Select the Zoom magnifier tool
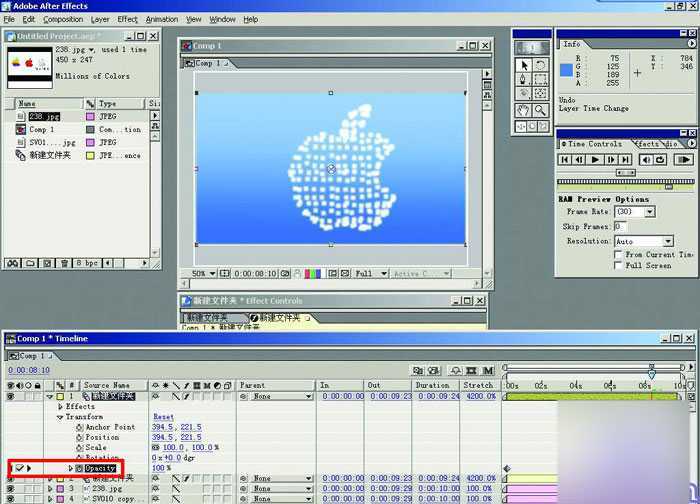This screenshot has height=504, width=700. (540, 110)
